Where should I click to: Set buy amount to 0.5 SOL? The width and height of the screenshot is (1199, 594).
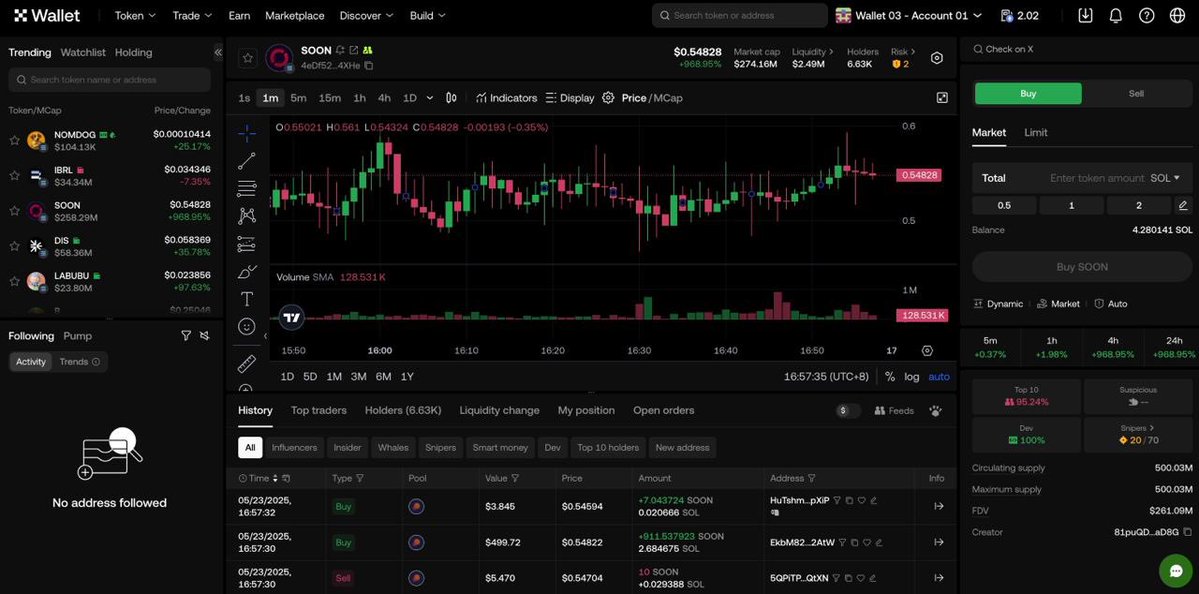1004,206
